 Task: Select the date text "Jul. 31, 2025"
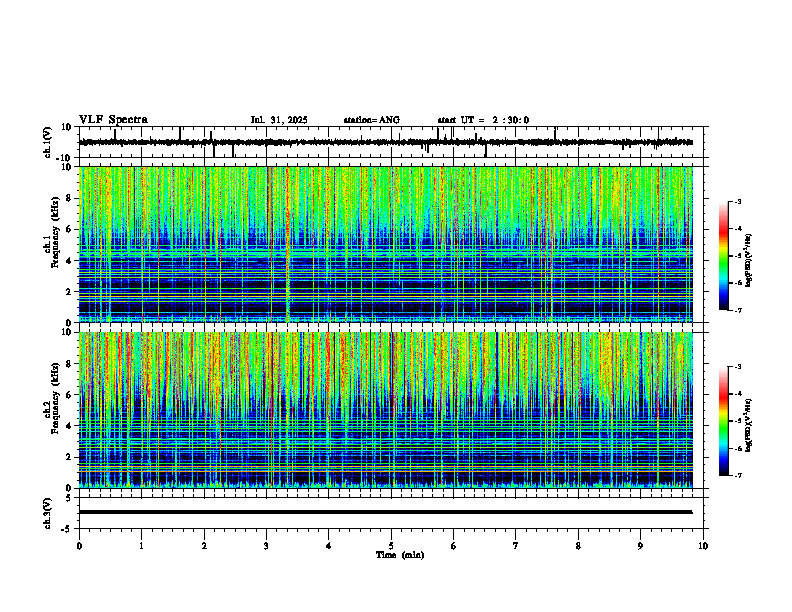coord(279,120)
